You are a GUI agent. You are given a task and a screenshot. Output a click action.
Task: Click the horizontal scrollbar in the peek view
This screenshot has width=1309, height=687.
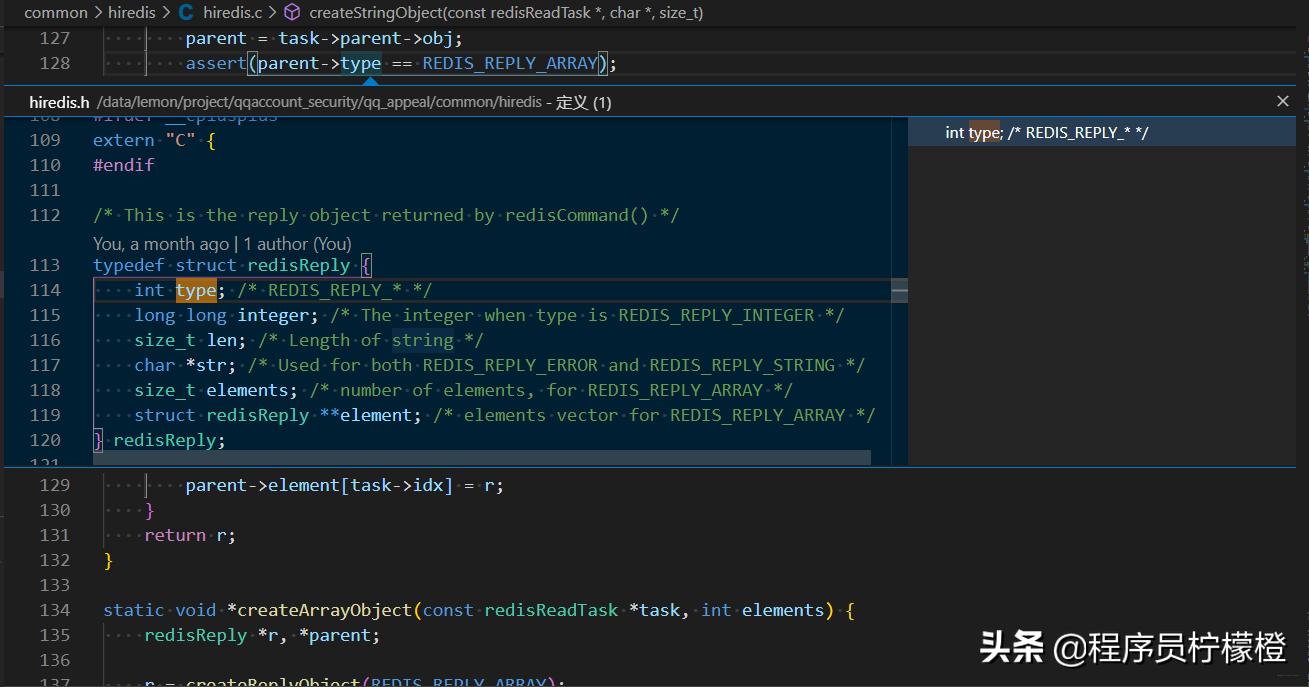[x=480, y=457]
